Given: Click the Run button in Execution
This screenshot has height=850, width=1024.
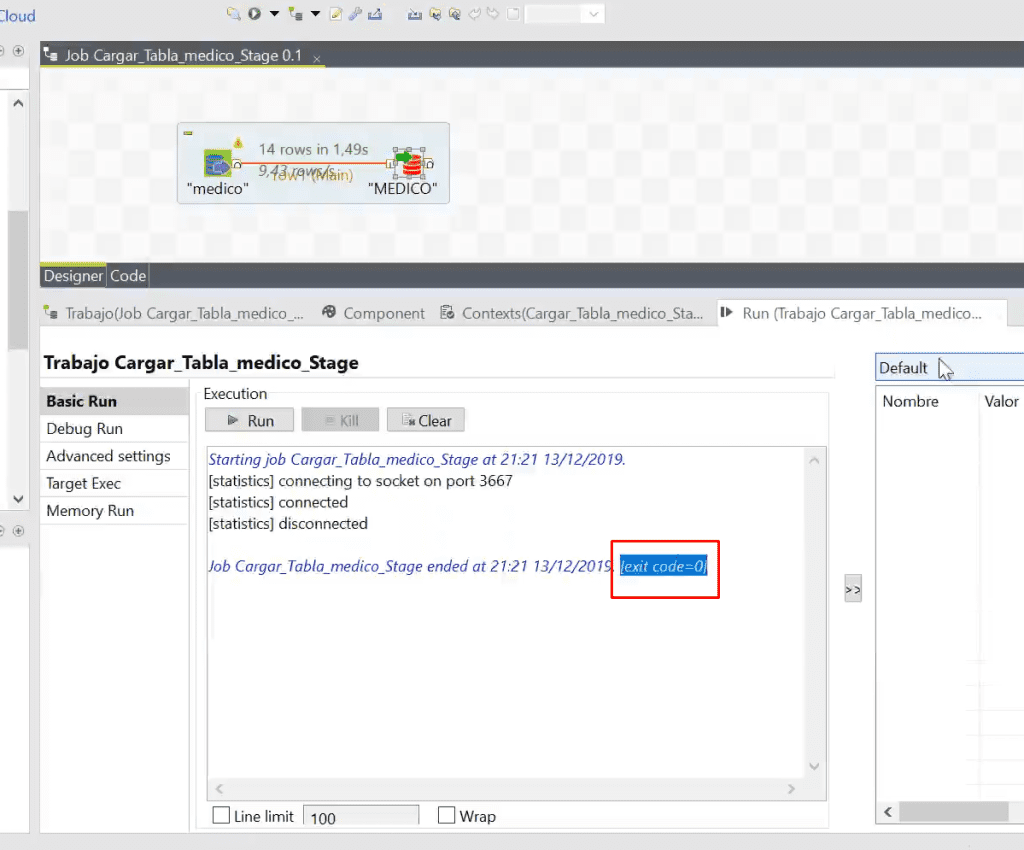Looking at the screenshot, I should coord(249,420).
